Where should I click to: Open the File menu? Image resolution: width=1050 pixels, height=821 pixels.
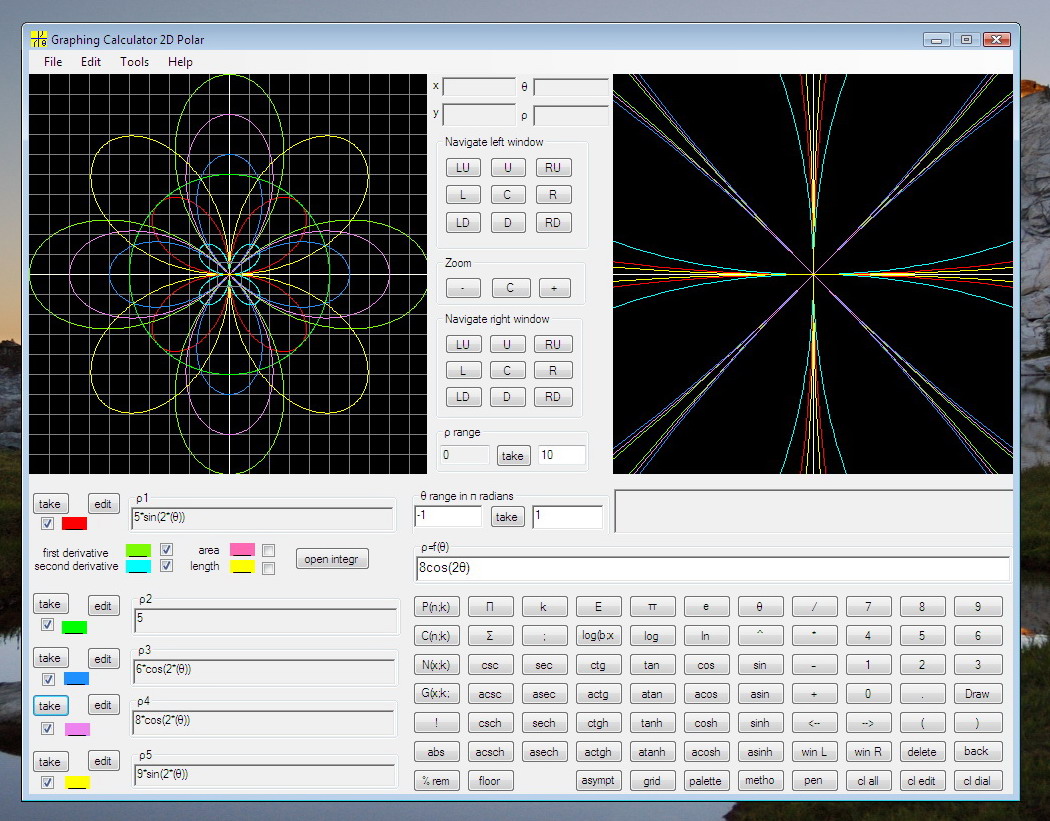click(x=53, y=62)
